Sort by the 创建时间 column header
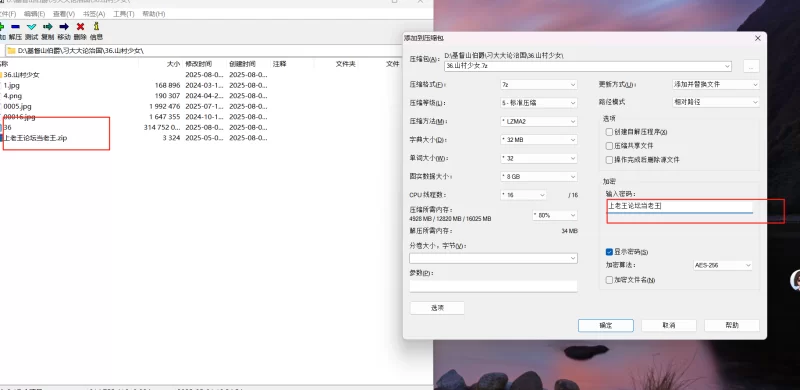This screenshot has width=800, height=390. (242, 64)
